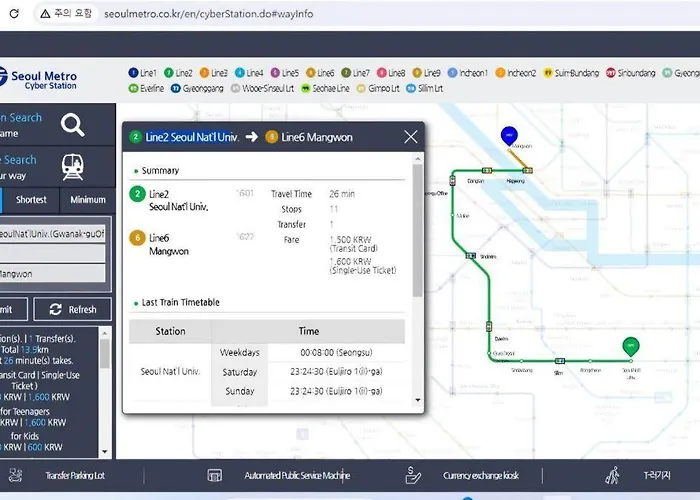This screenshot has height=500, width=700.
Task: Click the Line2 green circle in summary
Action: [138, 194]
